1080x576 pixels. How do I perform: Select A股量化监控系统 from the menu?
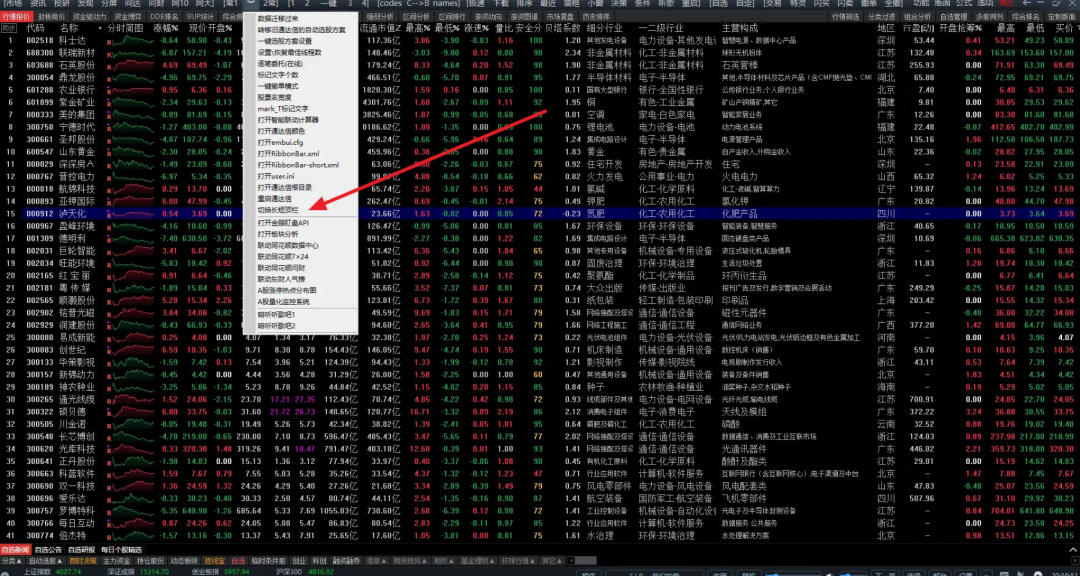pos(283,301)
